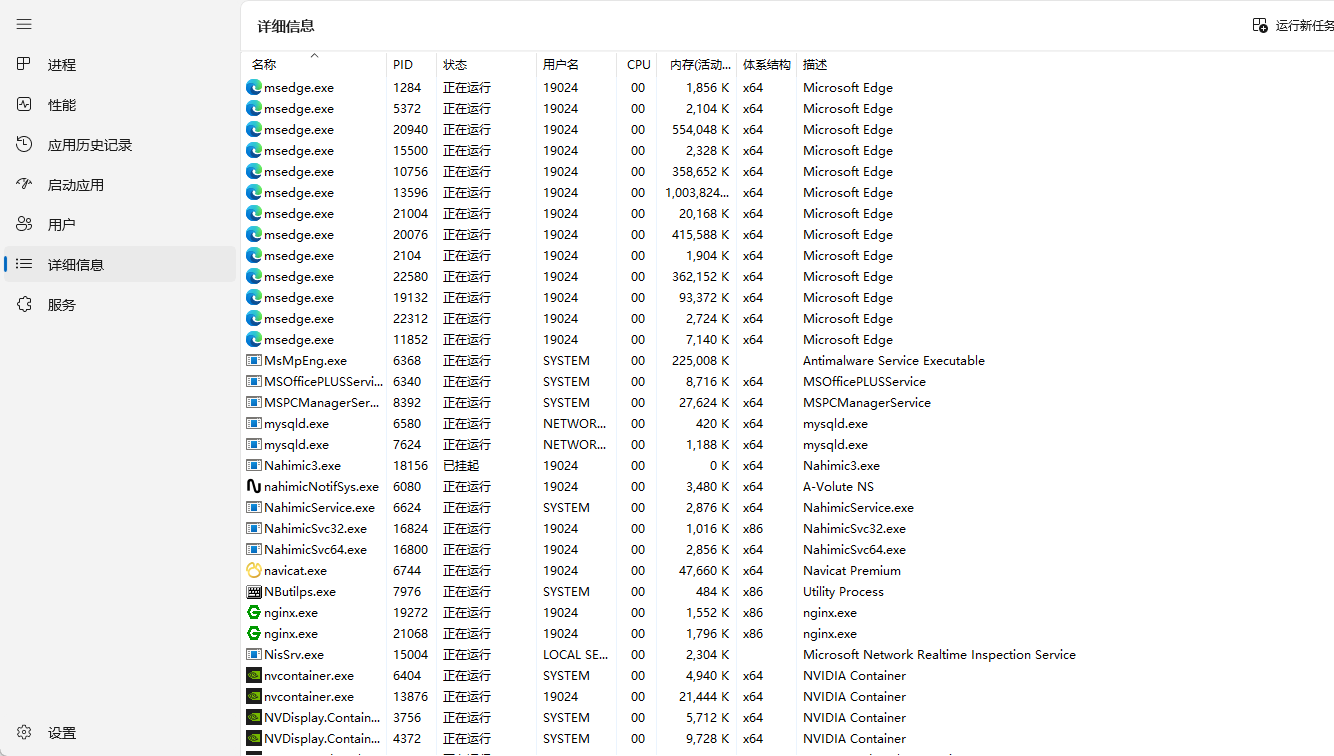Image resolution: width=1334 pixels, height=756 pixels.
Task: Click memory value 554,048 K
Action: coord(700,129)
